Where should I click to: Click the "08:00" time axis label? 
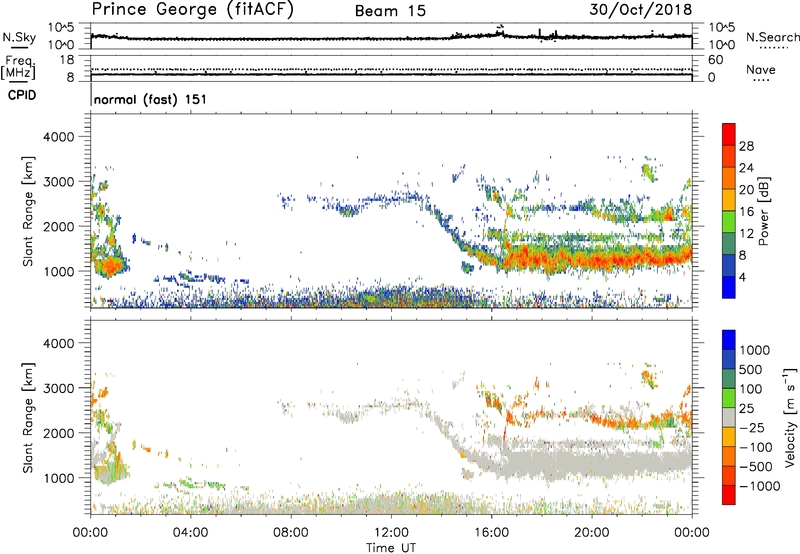(x=291, y=533)
